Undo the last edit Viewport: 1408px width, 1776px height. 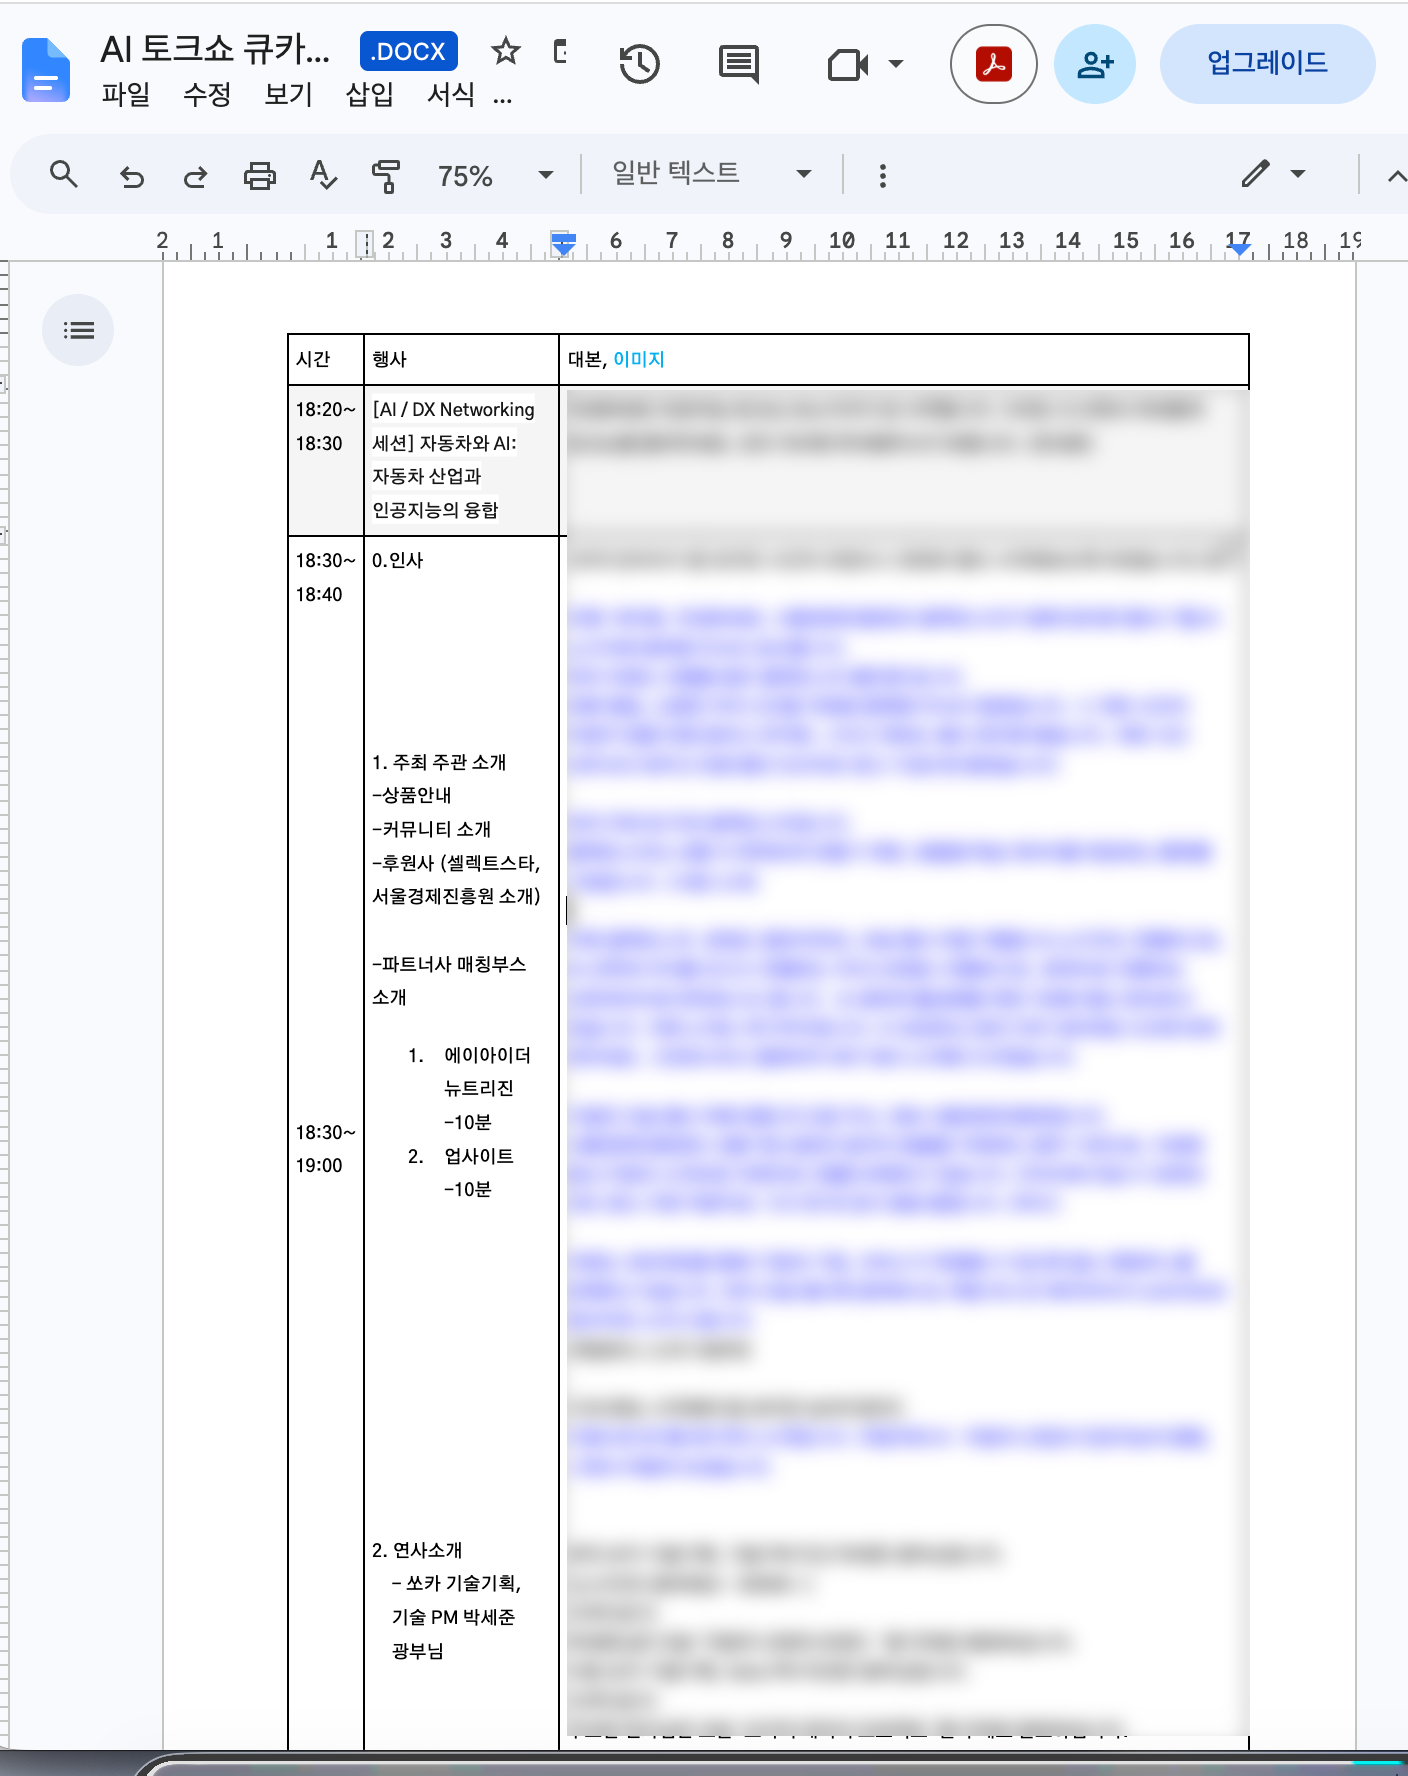point(132,177)
